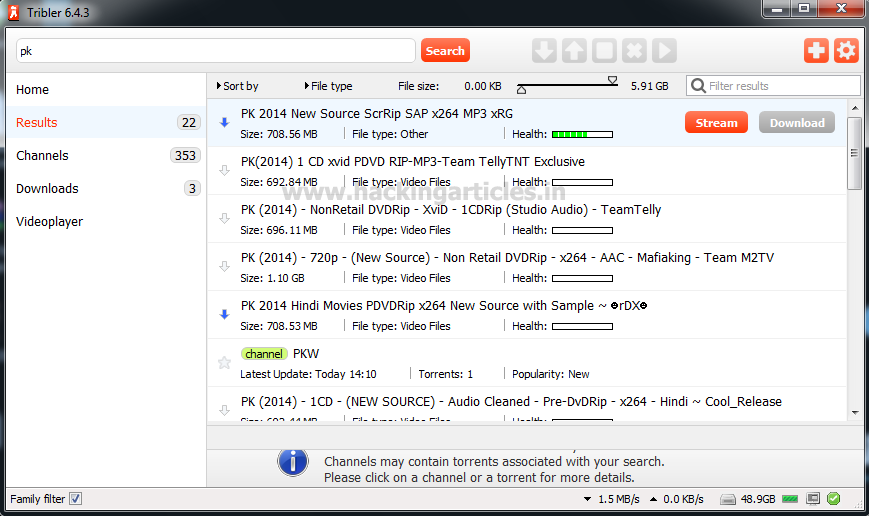Go to Downloads in the sidebar
869x516 pixels.
tap(106, 188)
